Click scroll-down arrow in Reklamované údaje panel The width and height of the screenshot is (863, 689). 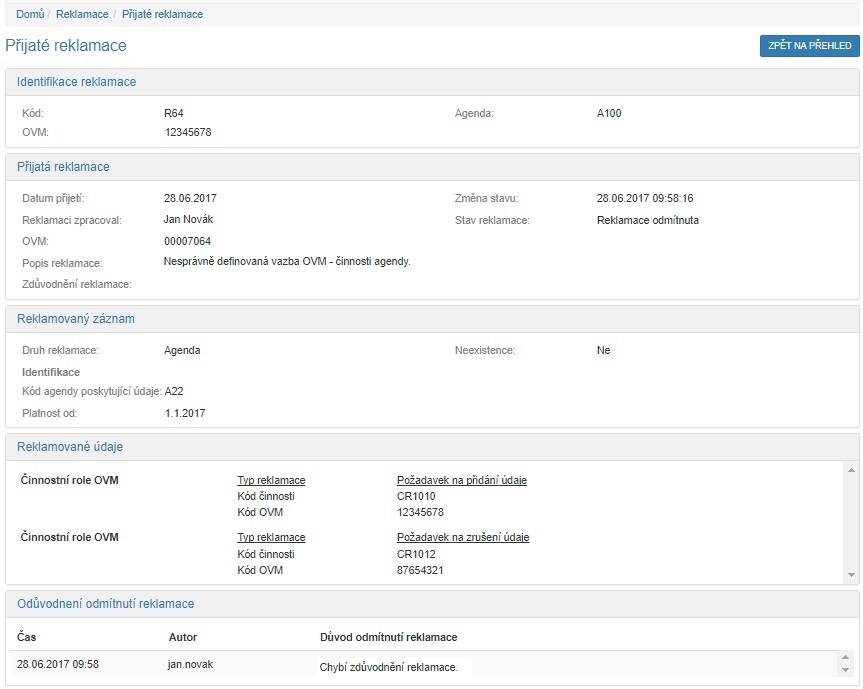[x=851, y=575]
